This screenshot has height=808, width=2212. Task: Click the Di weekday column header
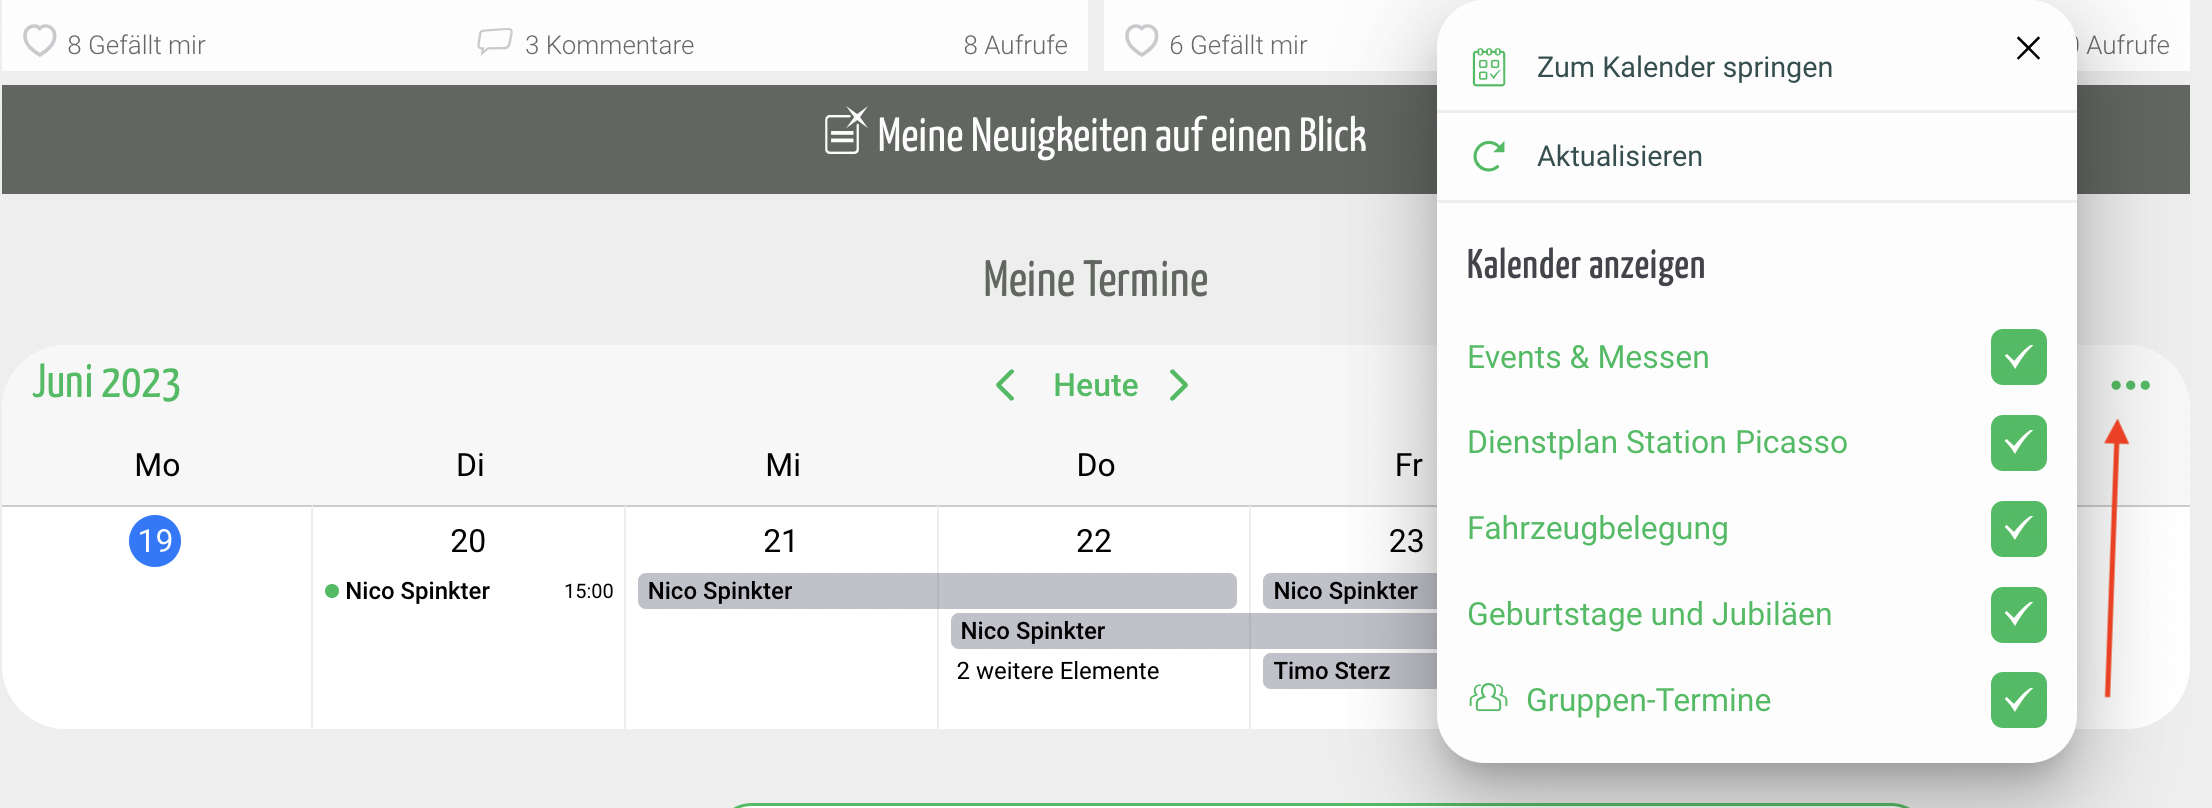(x=470, y=465)
